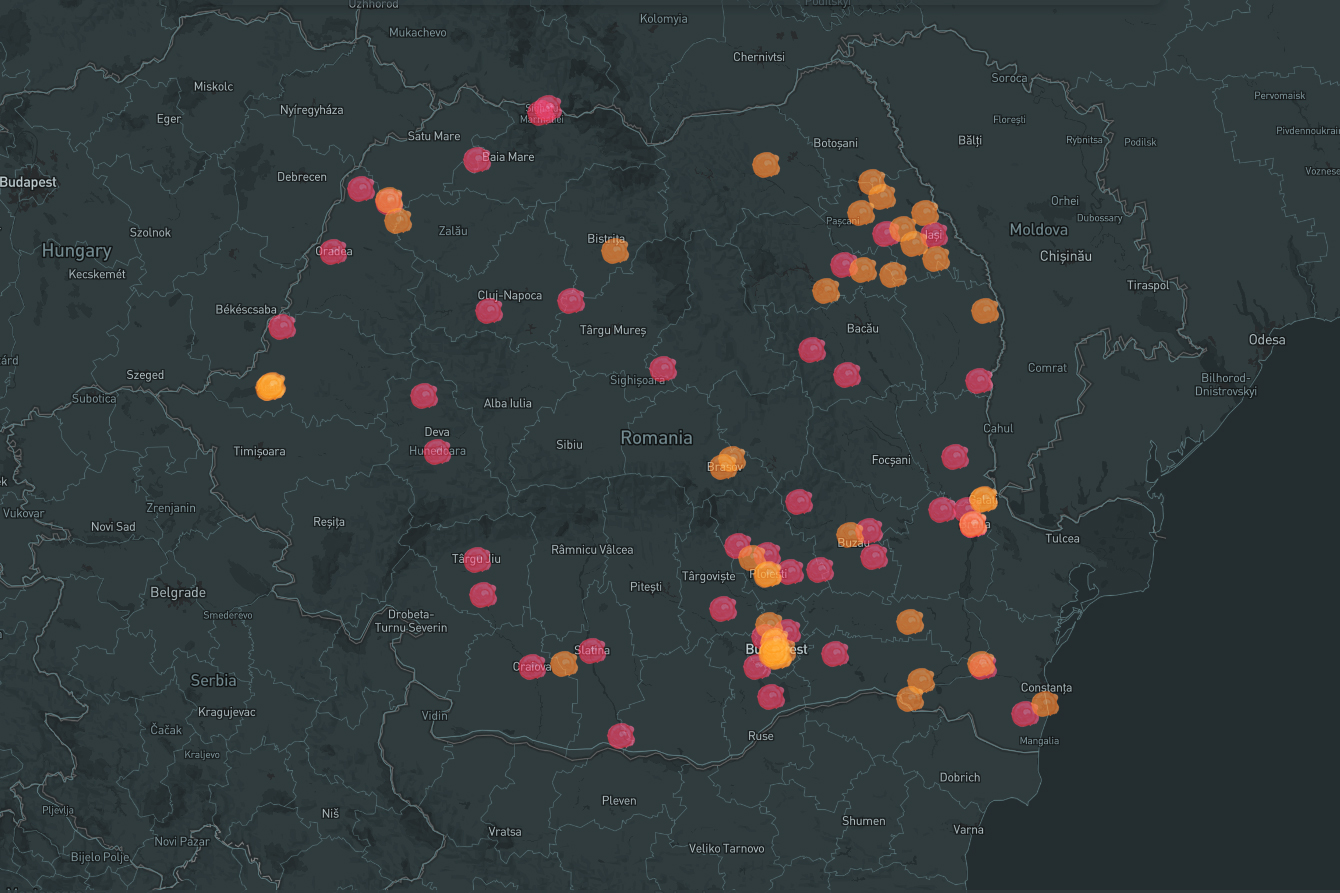Select the bright orange marker on Galați
The width and height of the screenshot is (1340, 893).
coord(983,499)
